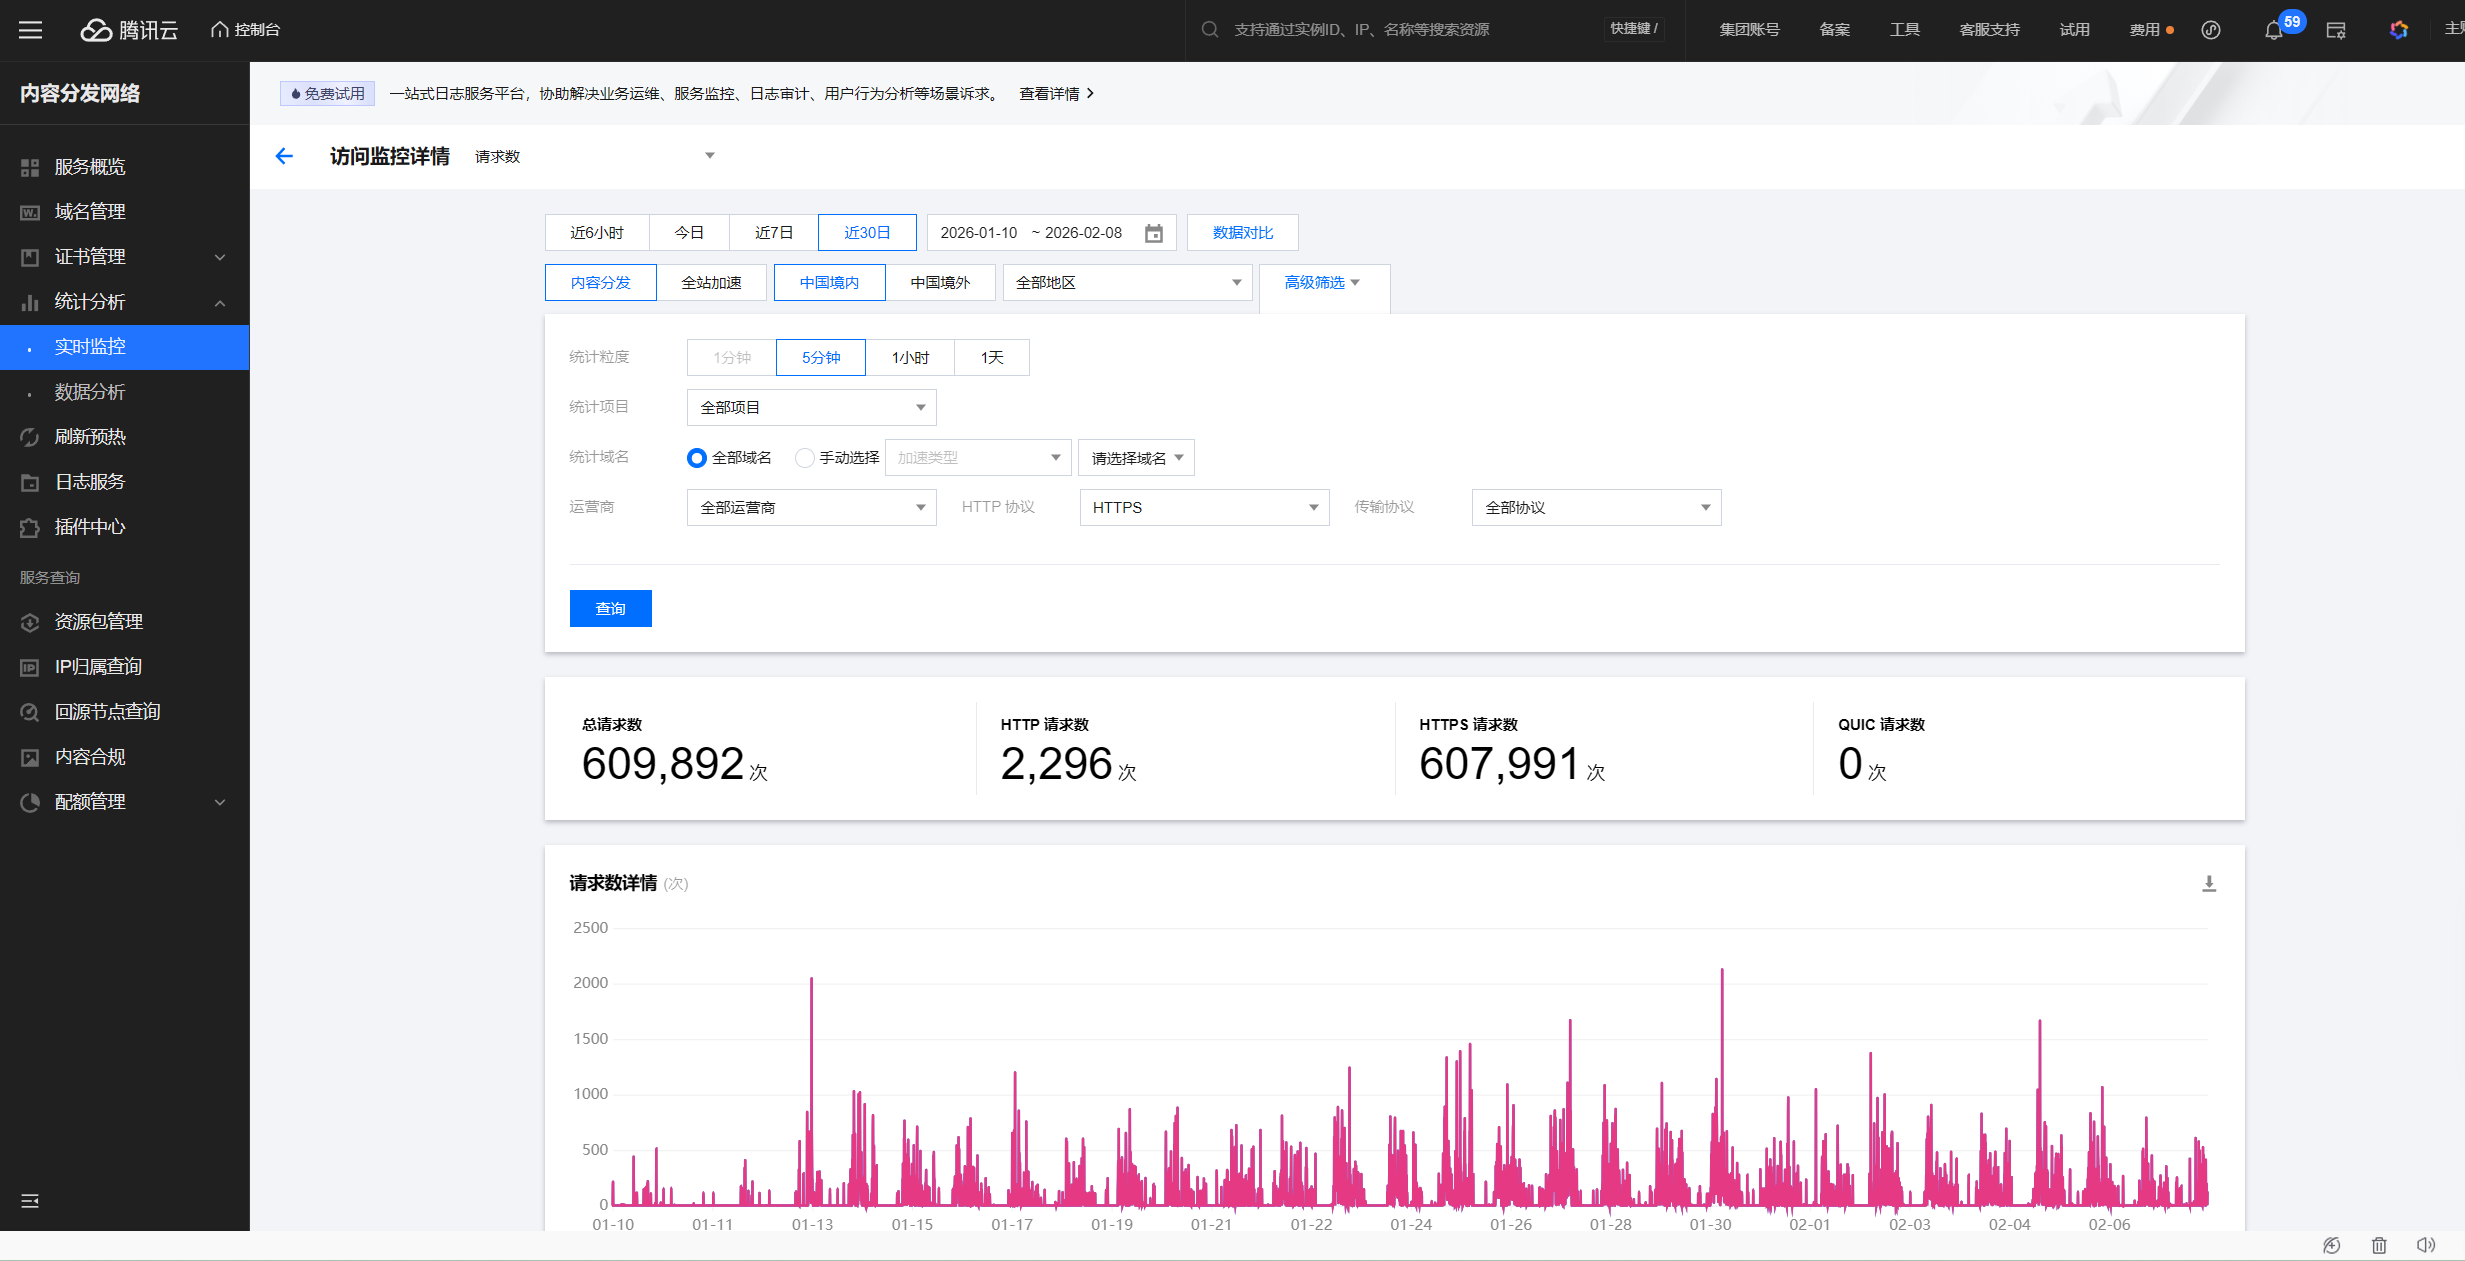
Task: Collapse the sidebar using bottom-left icon
Action: click(x=30, y=1201)
